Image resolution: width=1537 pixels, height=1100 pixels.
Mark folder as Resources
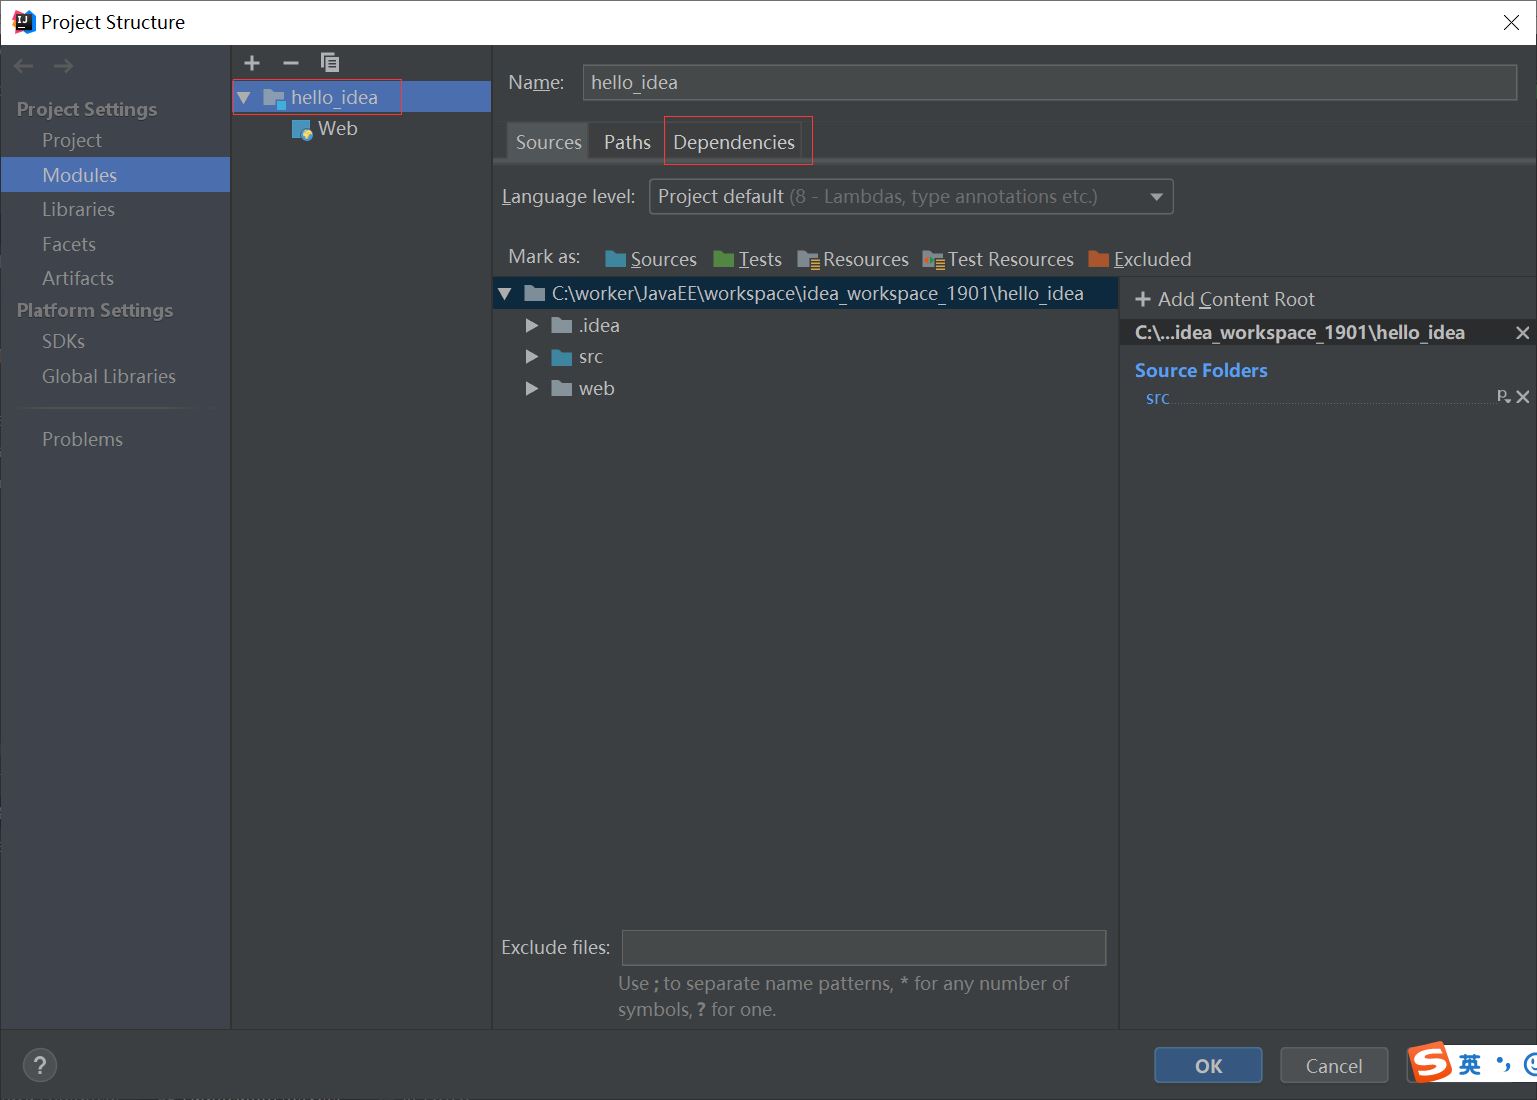853,259
